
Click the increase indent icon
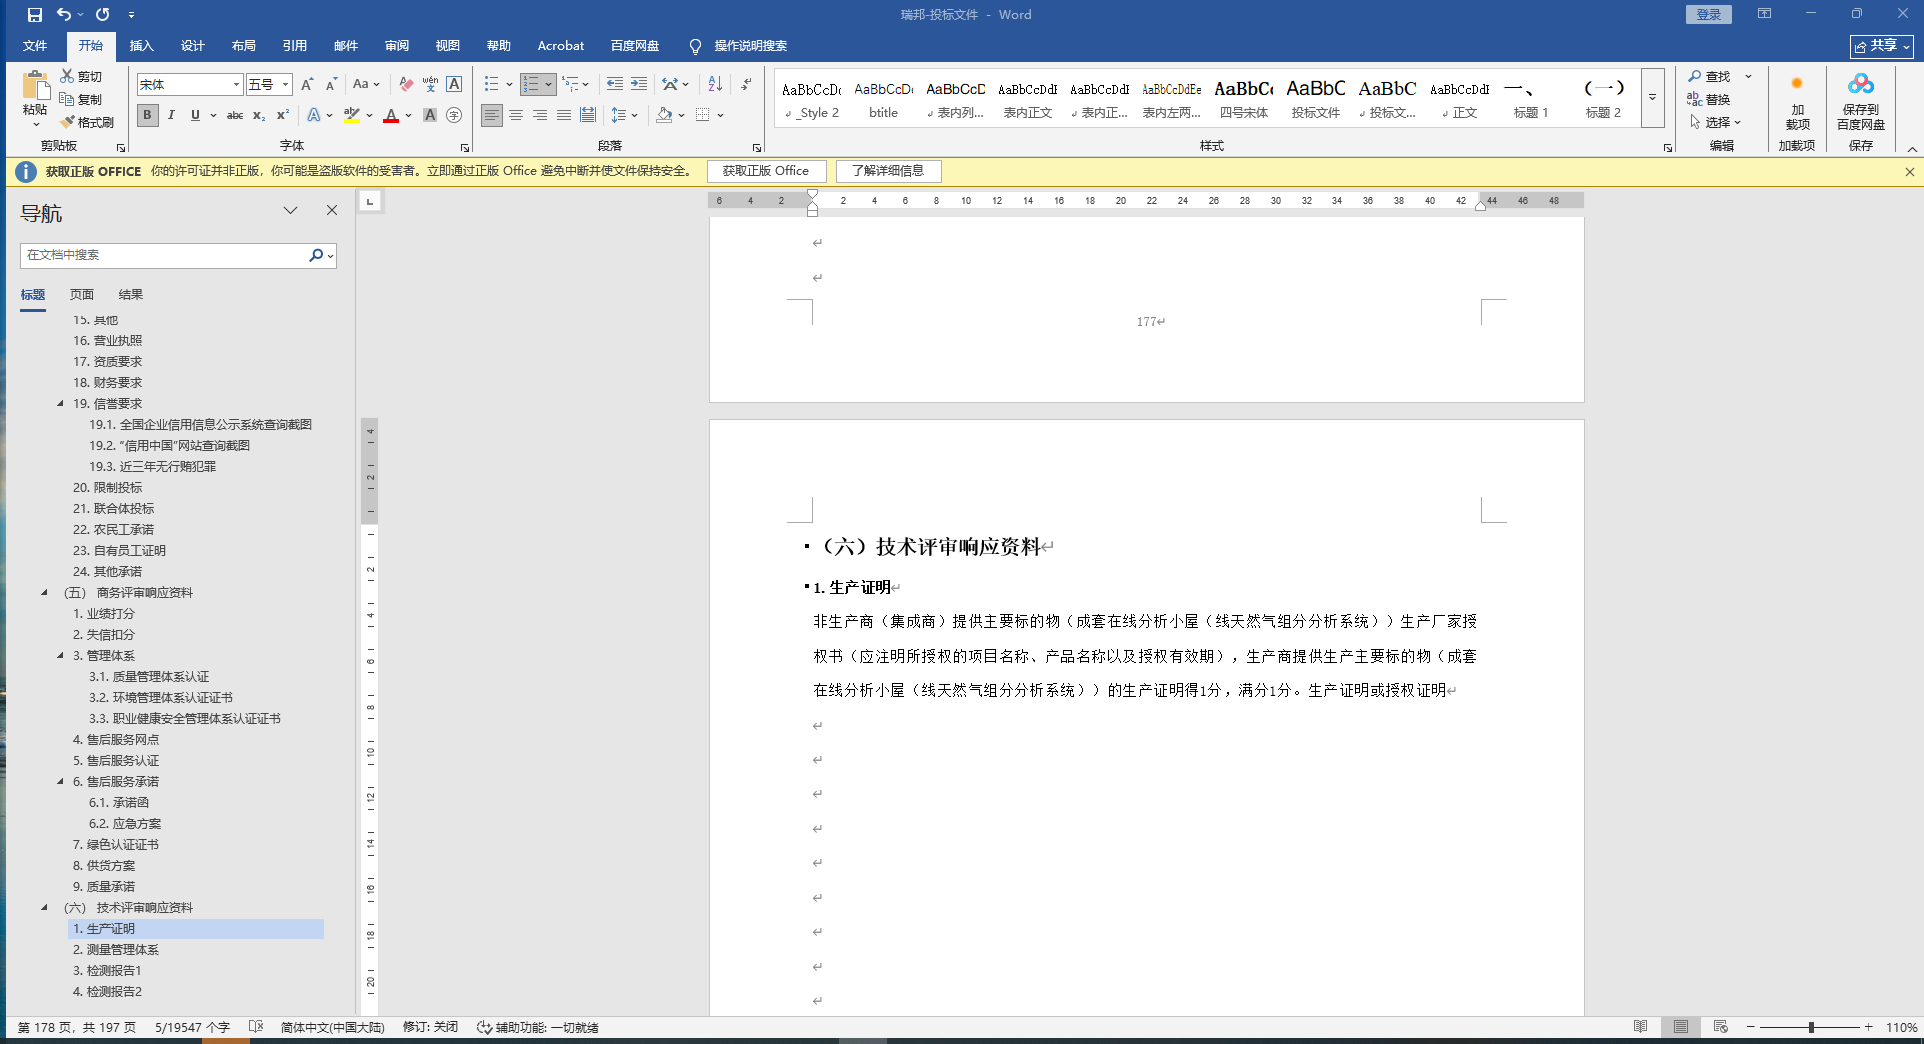point(639,84)
